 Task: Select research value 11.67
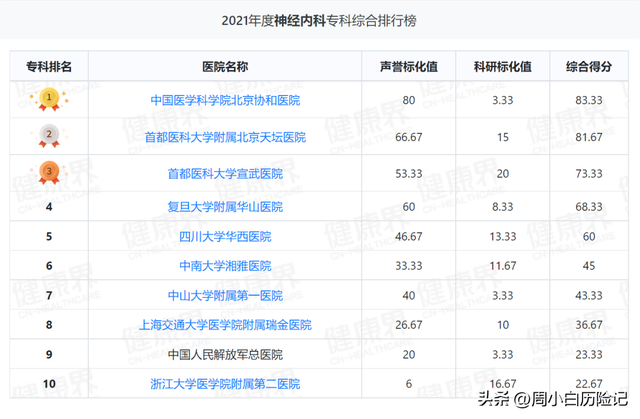(x=502, y=266)
